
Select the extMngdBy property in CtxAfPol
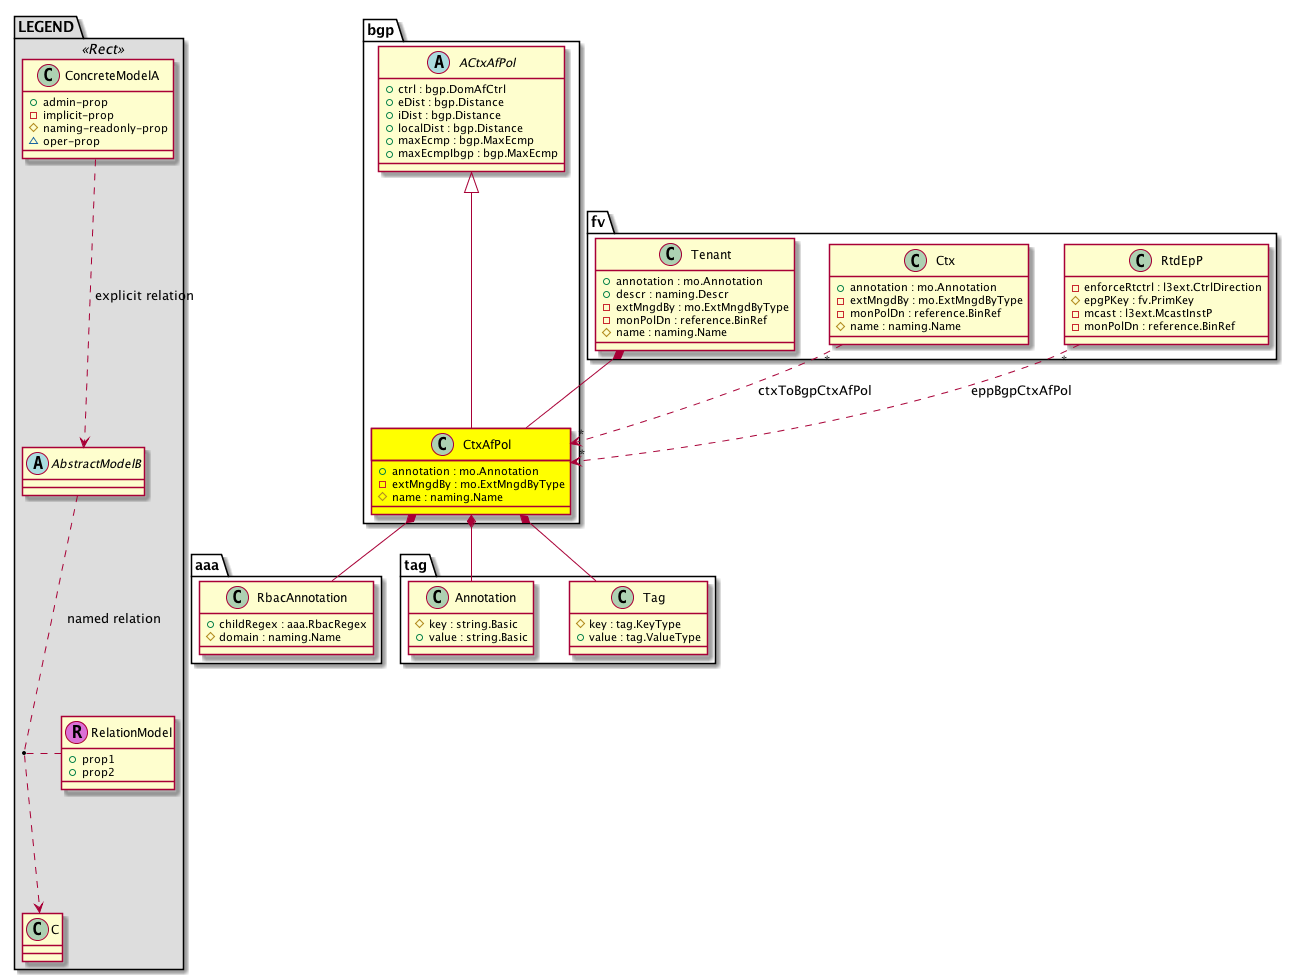(x=471, y=485)
